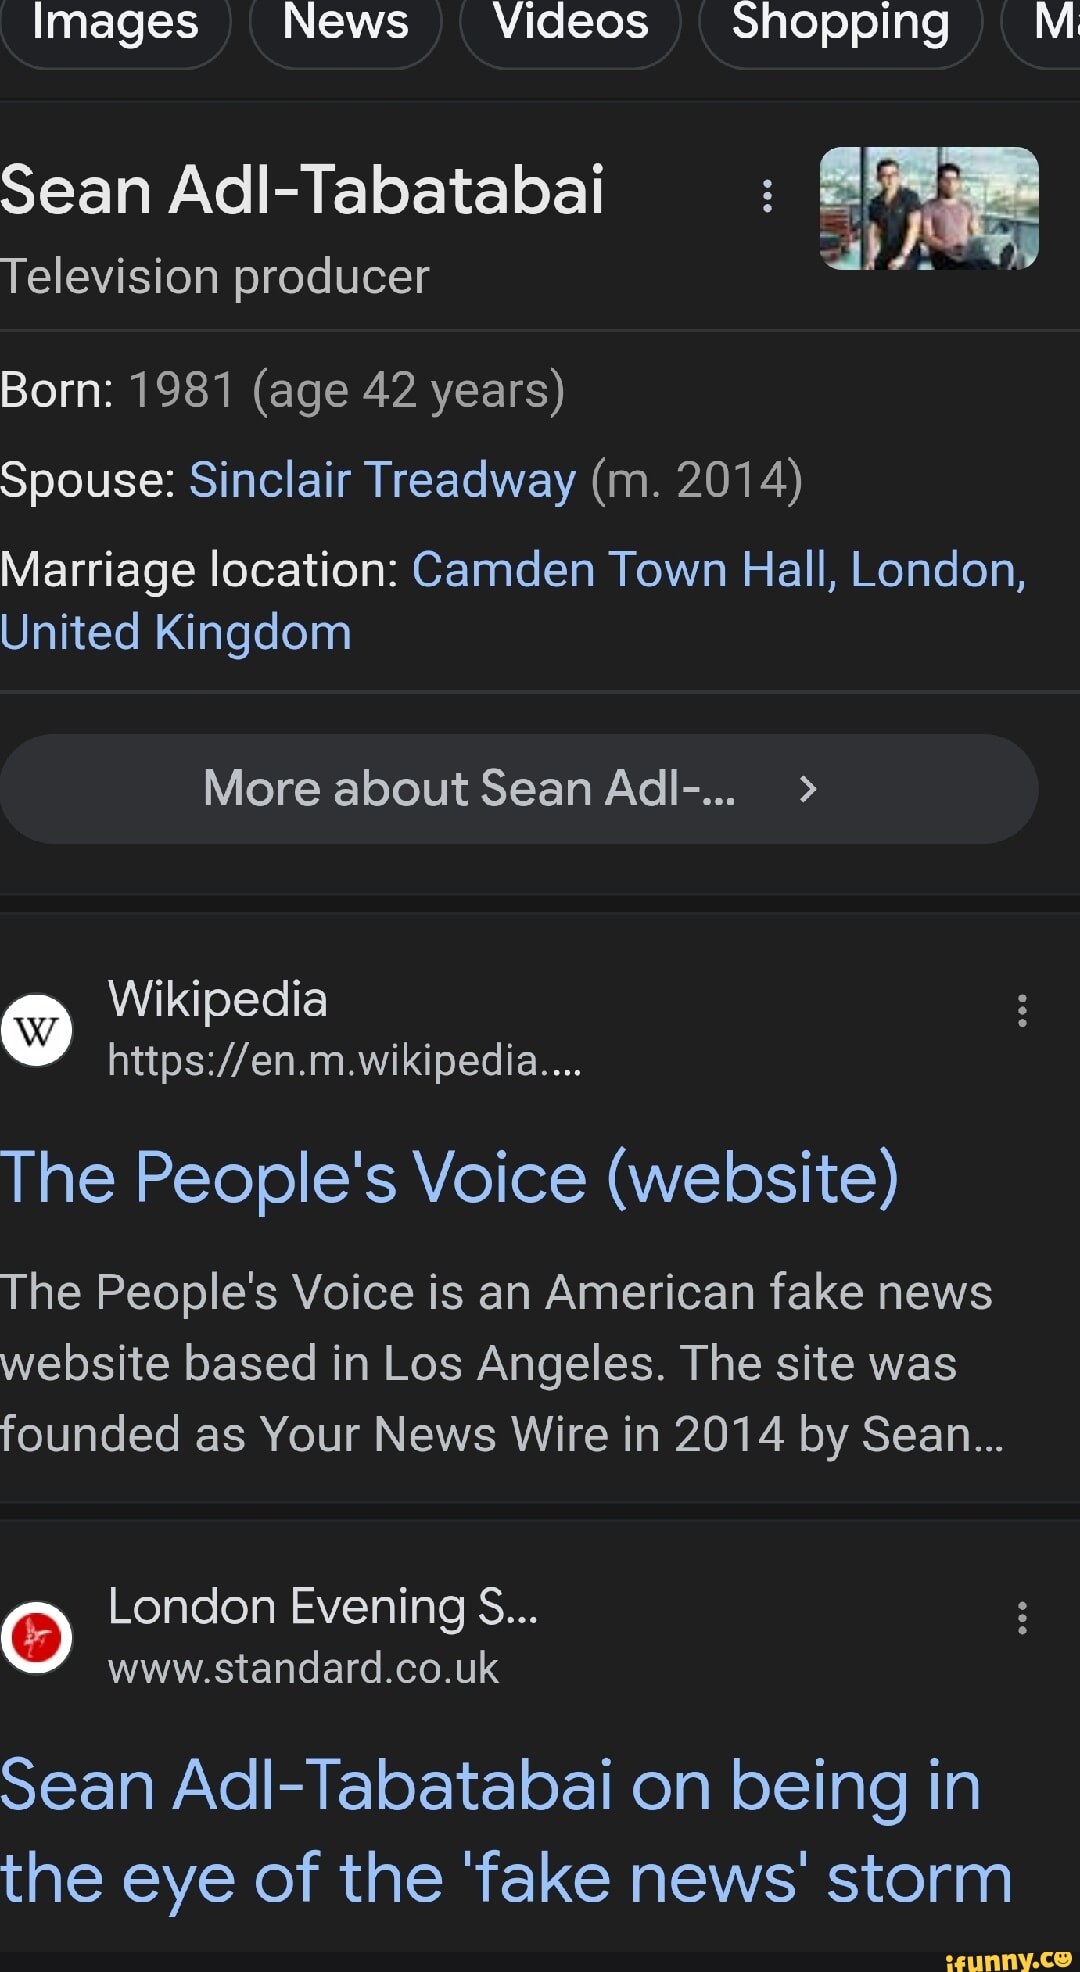
Task: View the Sean Adl-Tabatabai panel photo
Action: pos(929,209)
